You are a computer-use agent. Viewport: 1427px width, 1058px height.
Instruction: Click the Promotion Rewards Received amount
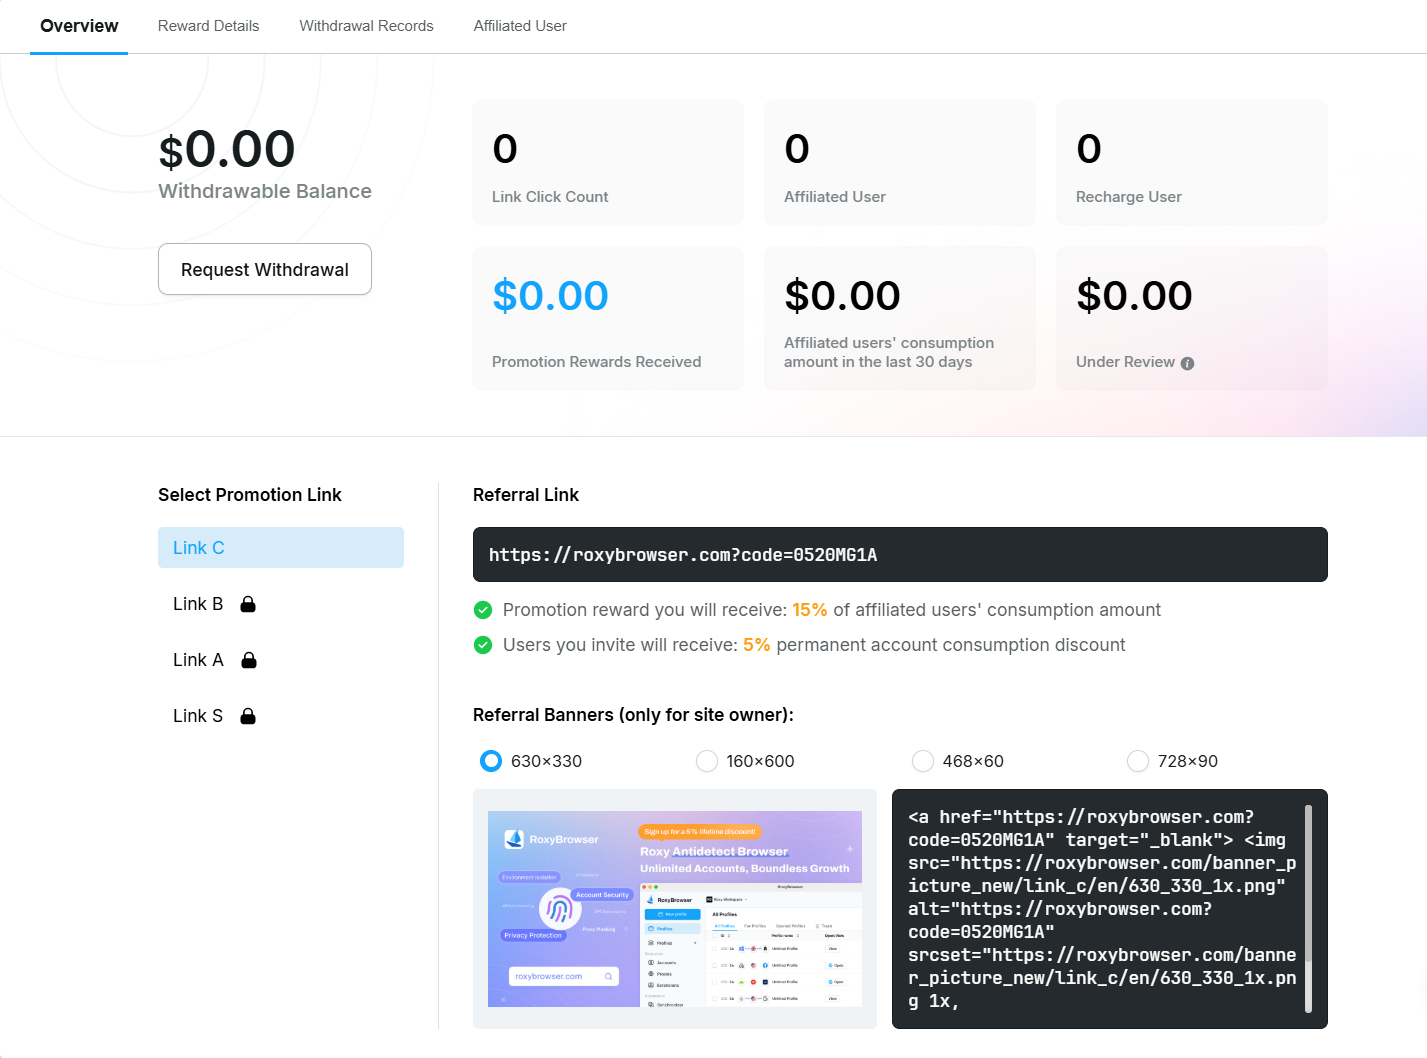point(550,296)
